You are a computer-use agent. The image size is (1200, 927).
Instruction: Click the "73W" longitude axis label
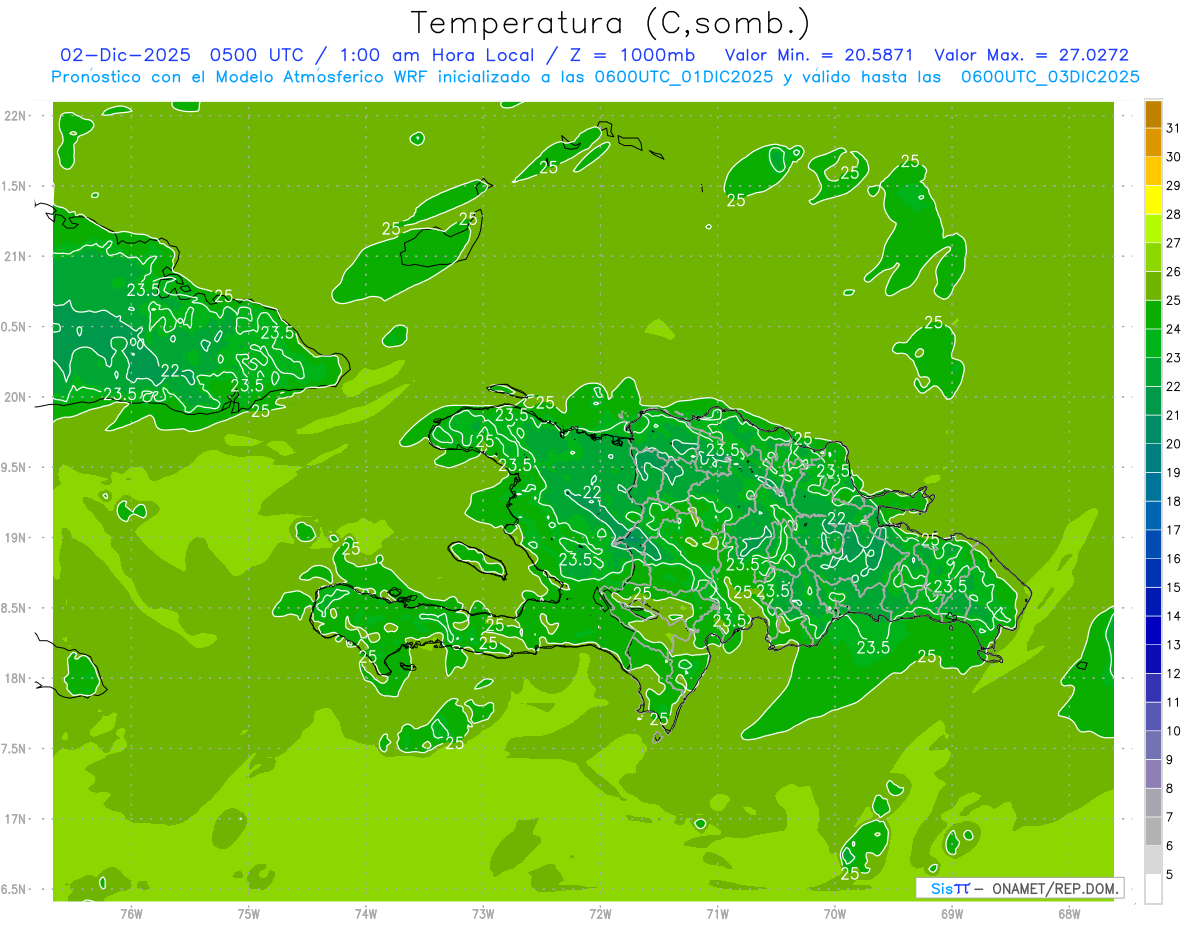point(483,913)
